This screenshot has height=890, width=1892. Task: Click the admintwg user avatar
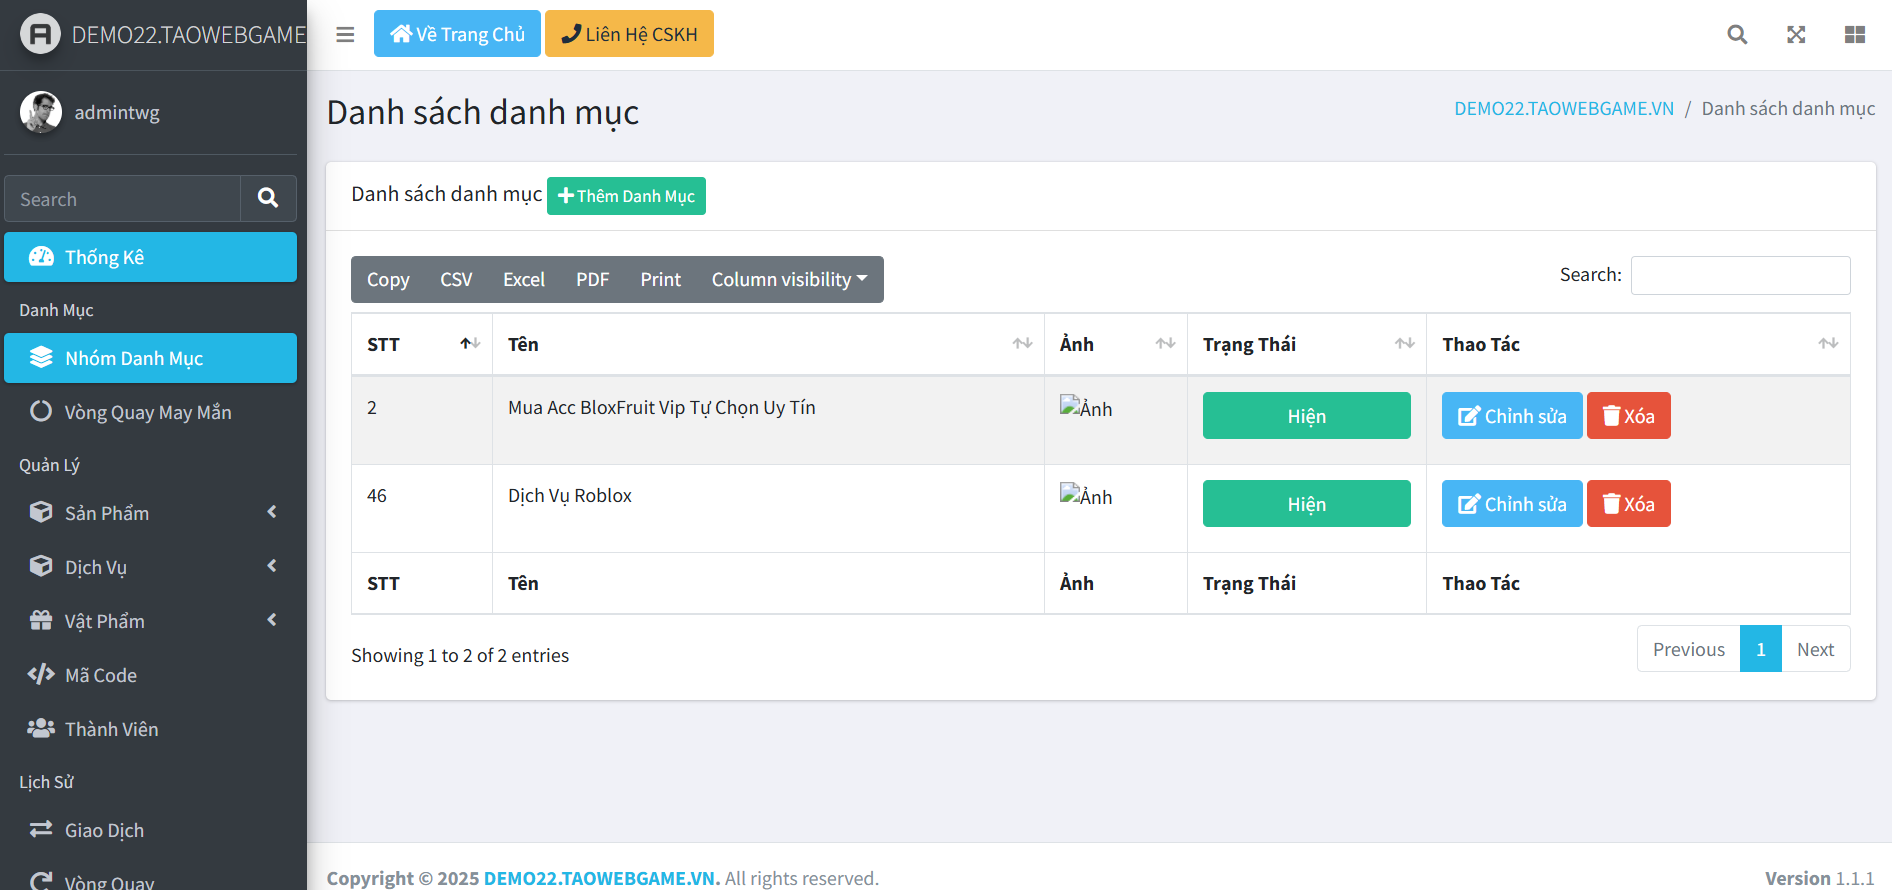coord(41,112)
